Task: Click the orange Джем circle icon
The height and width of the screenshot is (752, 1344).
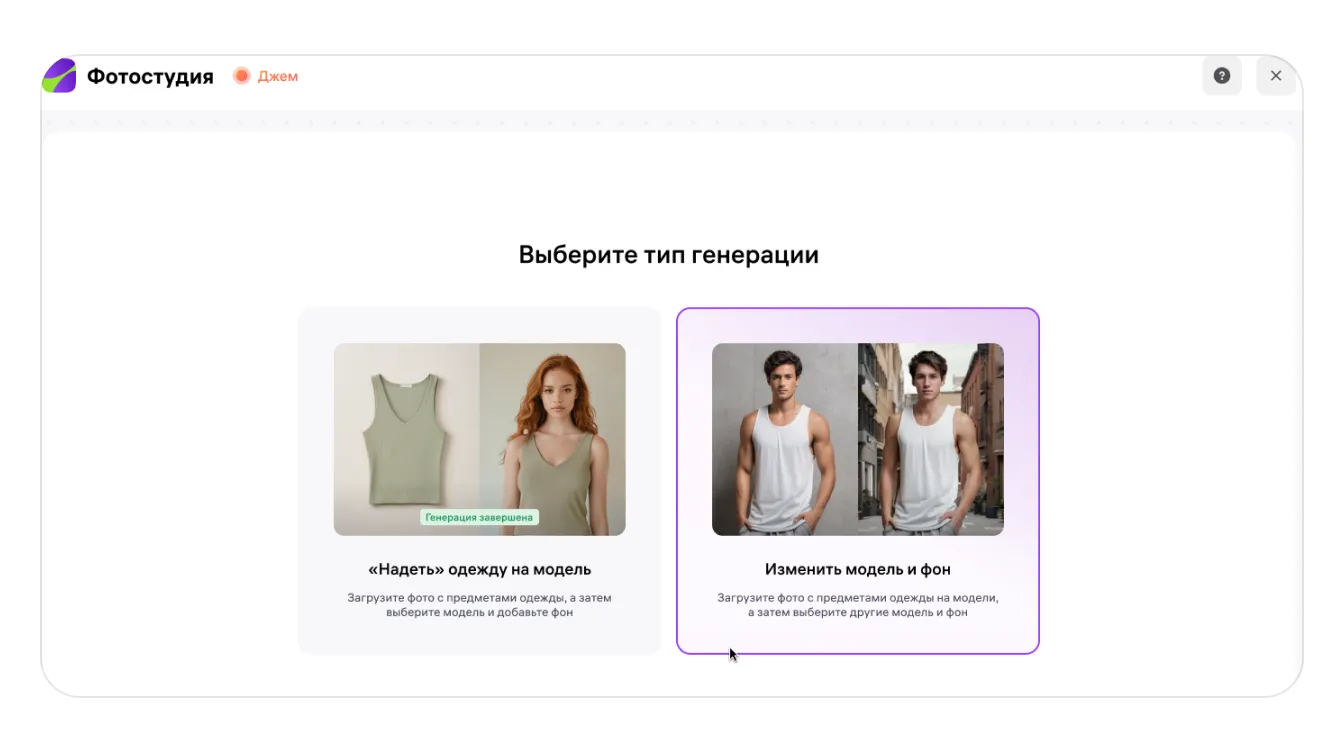Action: [x=241, y=76]
